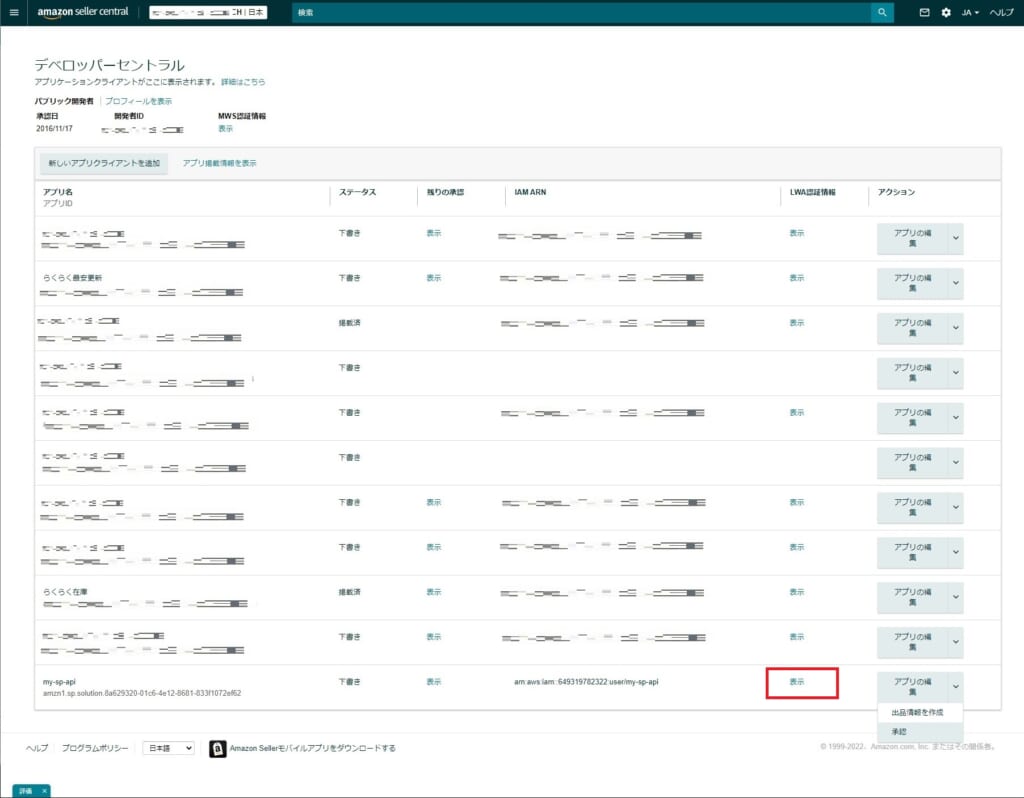Click the アプリ掲載情報を表示 link
The height and width of the screenshot is (798, 1024).
pyautogui.click(x=219, y=163)
